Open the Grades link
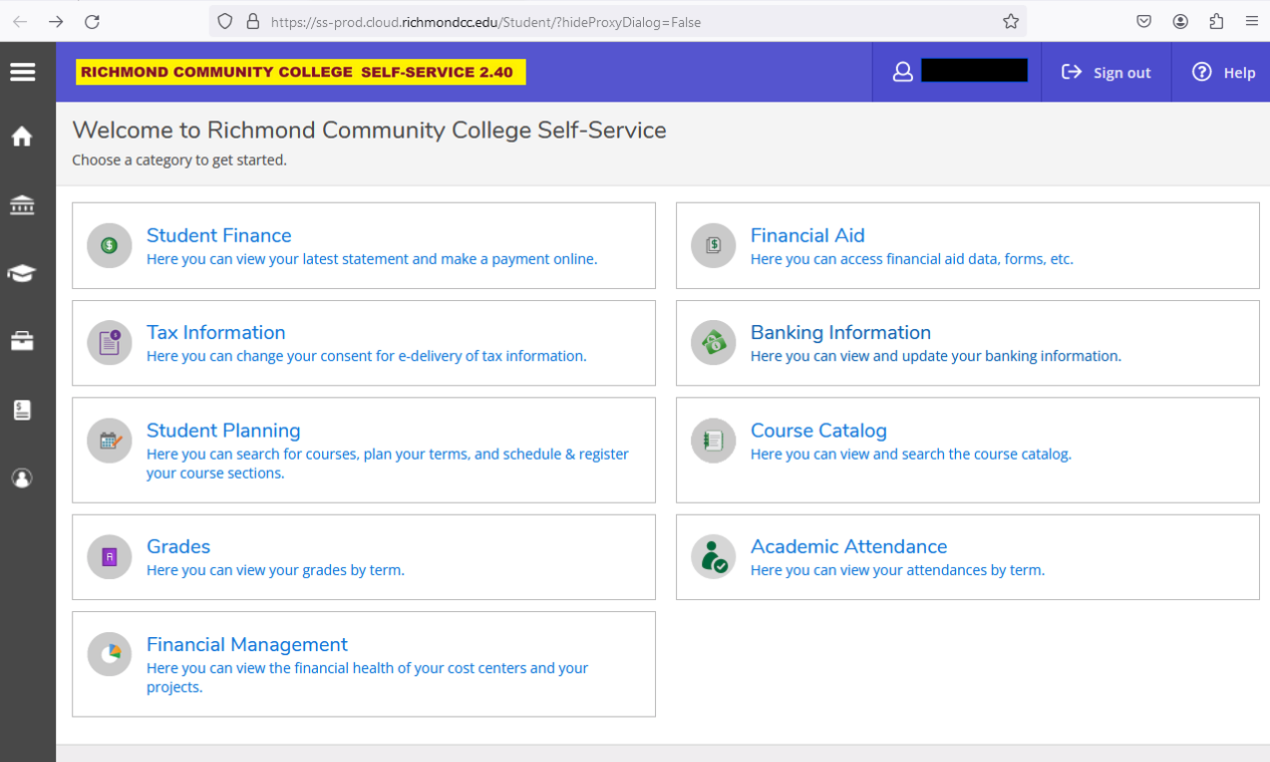Viewport: 1270px width, 762px height. click(178, 547)
